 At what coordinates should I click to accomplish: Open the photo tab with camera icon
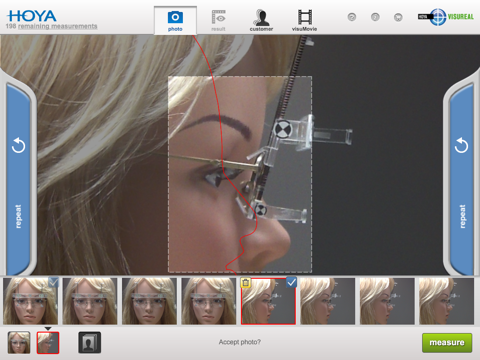coord(175,20)
